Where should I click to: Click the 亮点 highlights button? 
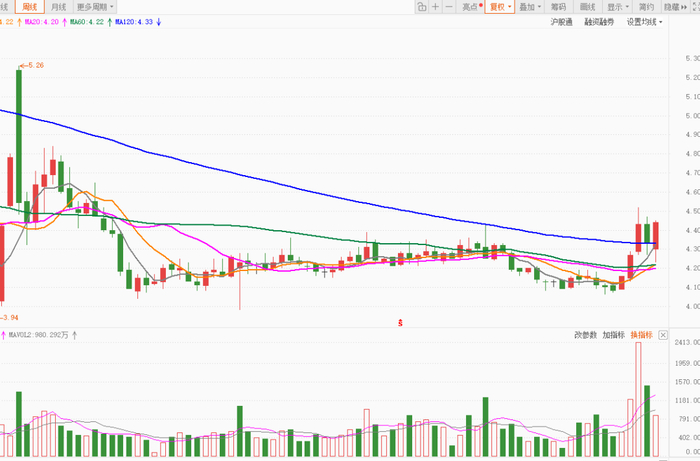471,7
